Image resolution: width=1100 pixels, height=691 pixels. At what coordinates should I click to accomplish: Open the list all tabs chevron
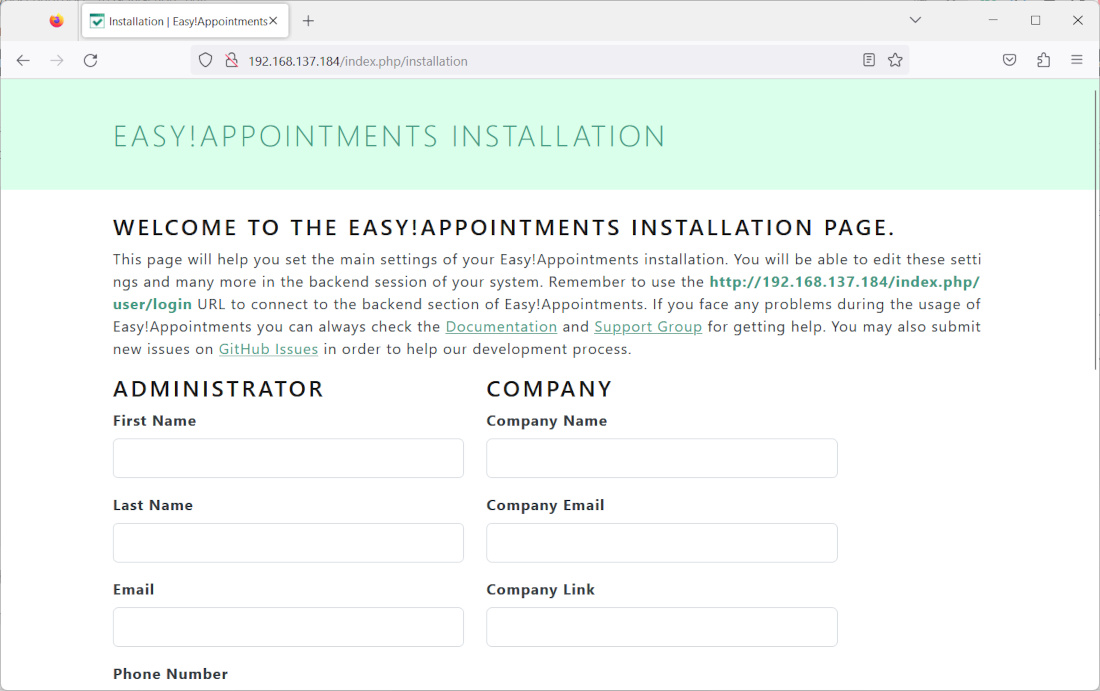915,20
